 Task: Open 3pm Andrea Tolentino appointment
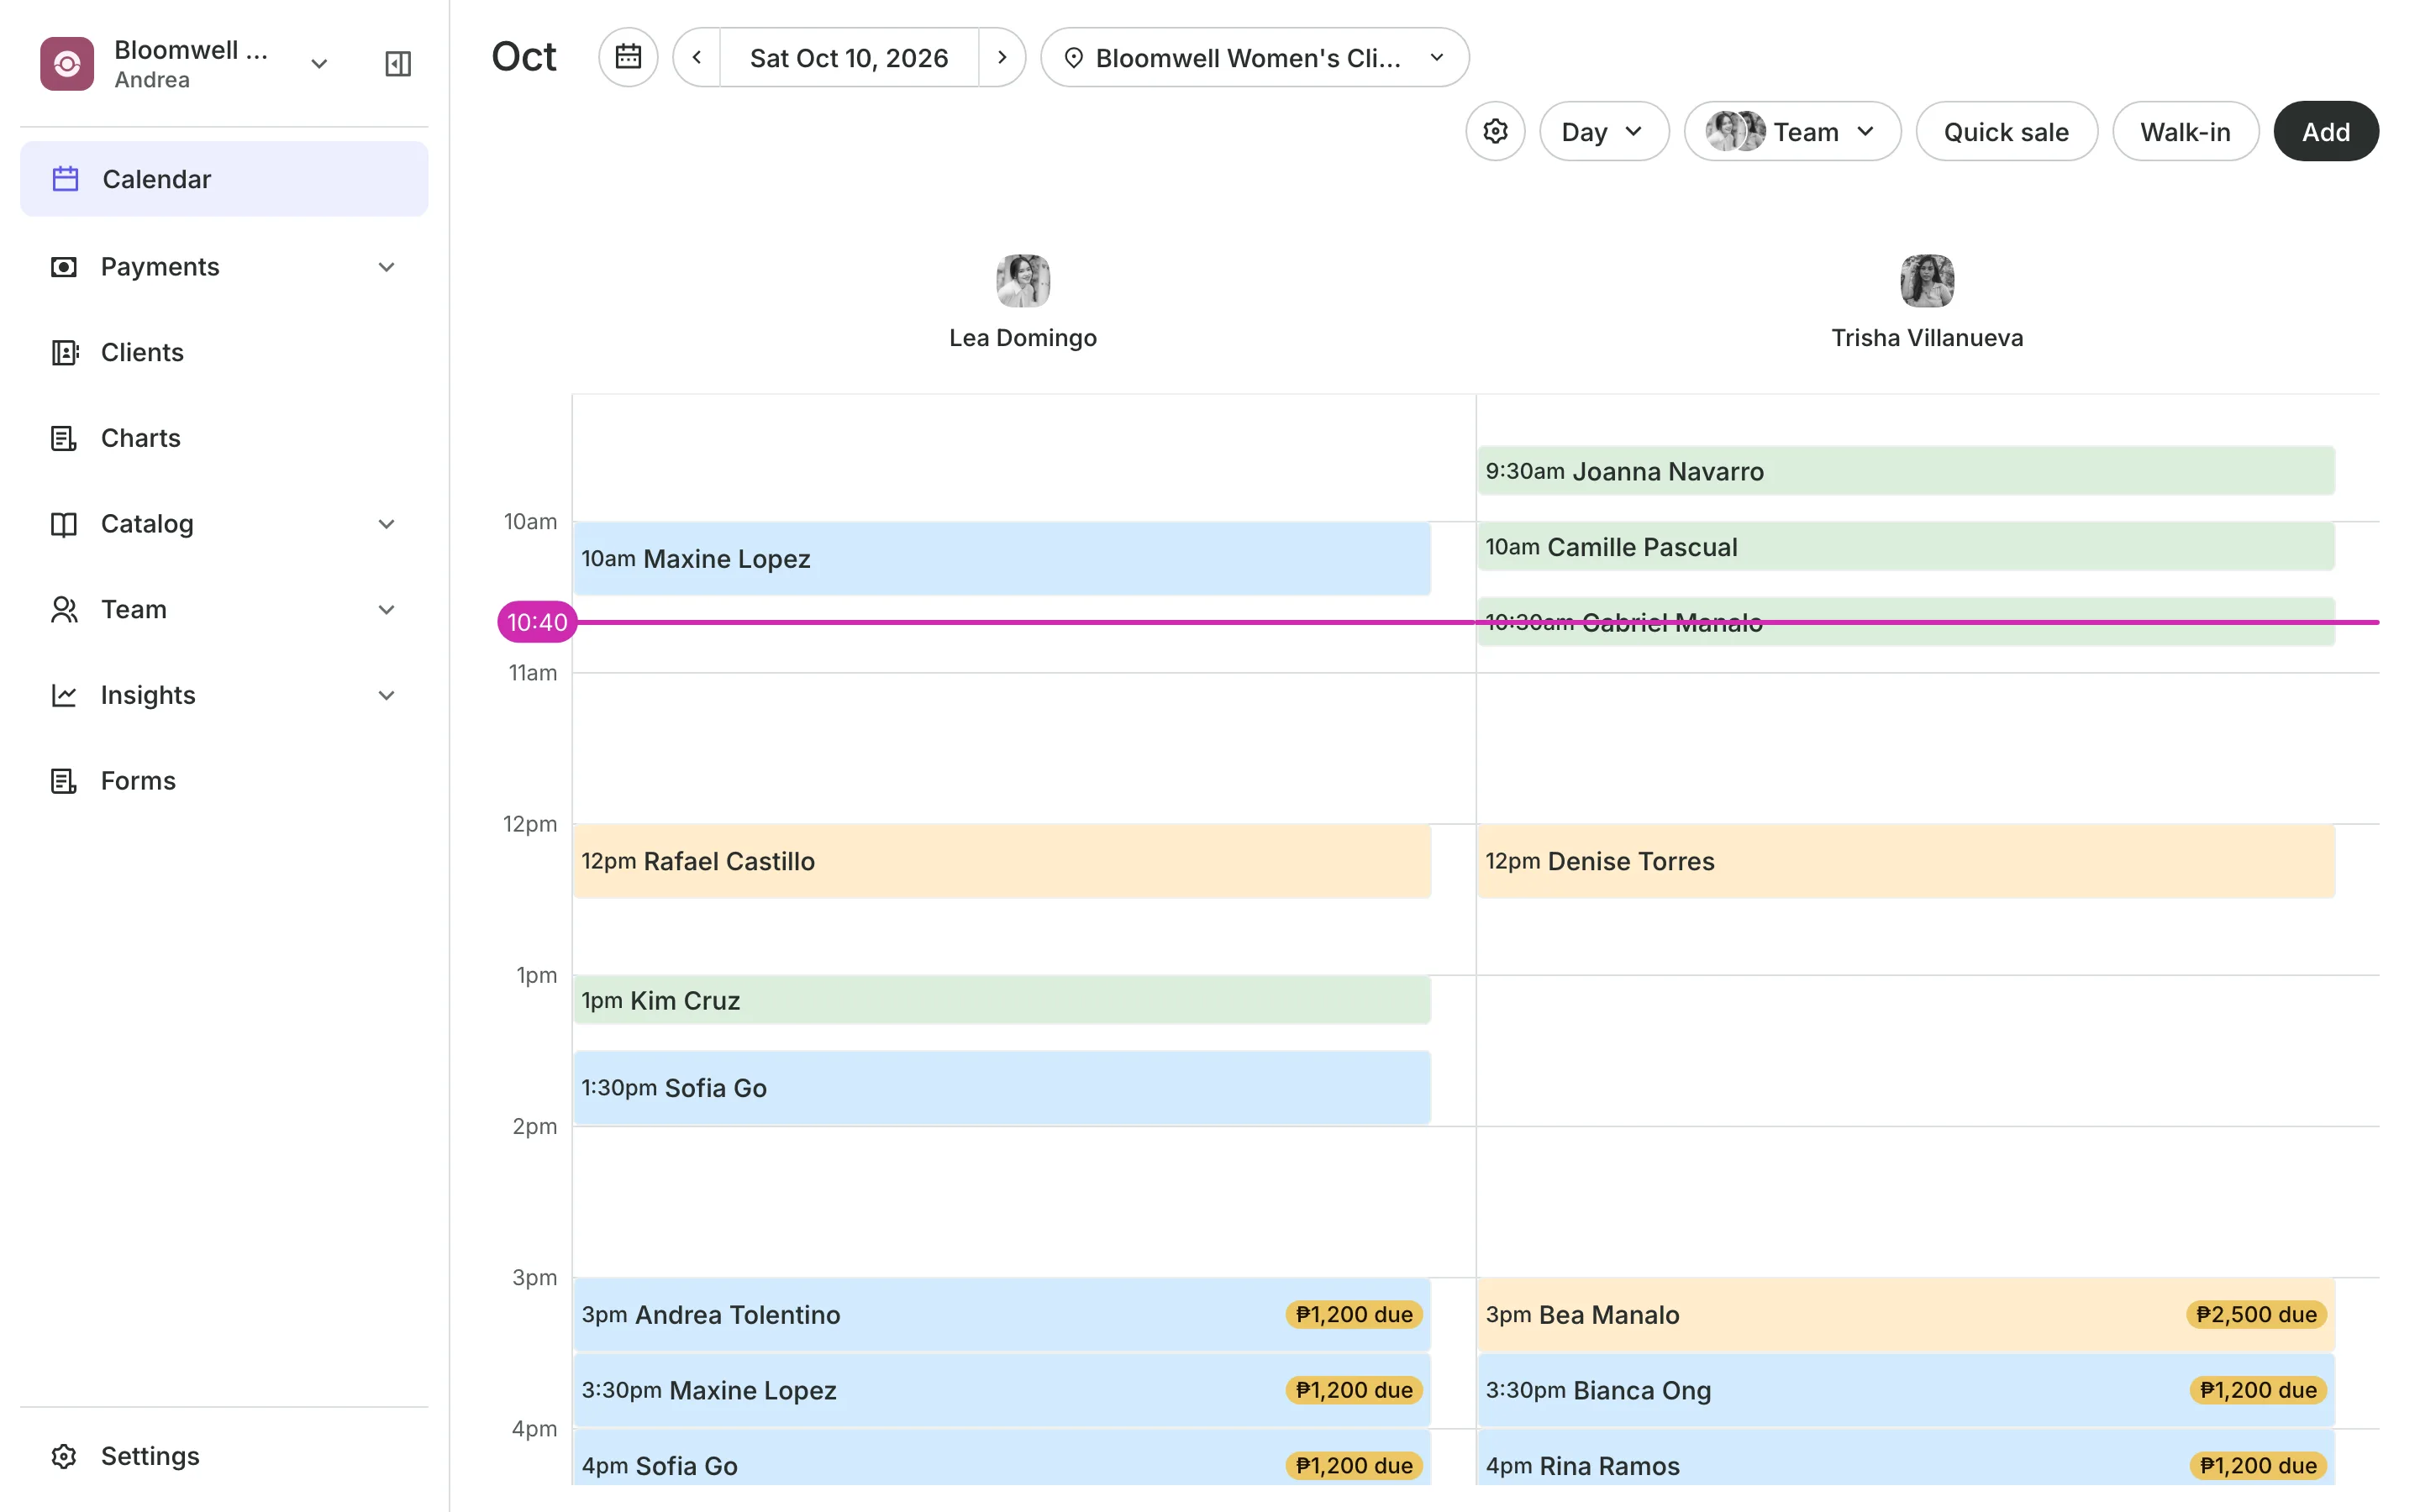pyautogui.click(x=1002, y=1315)
